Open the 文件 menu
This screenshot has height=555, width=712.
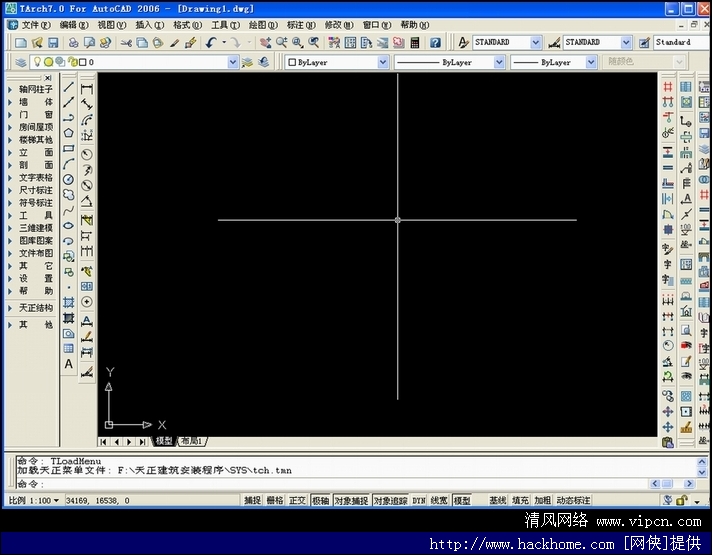pyautogui.click(x=36, y=25)
